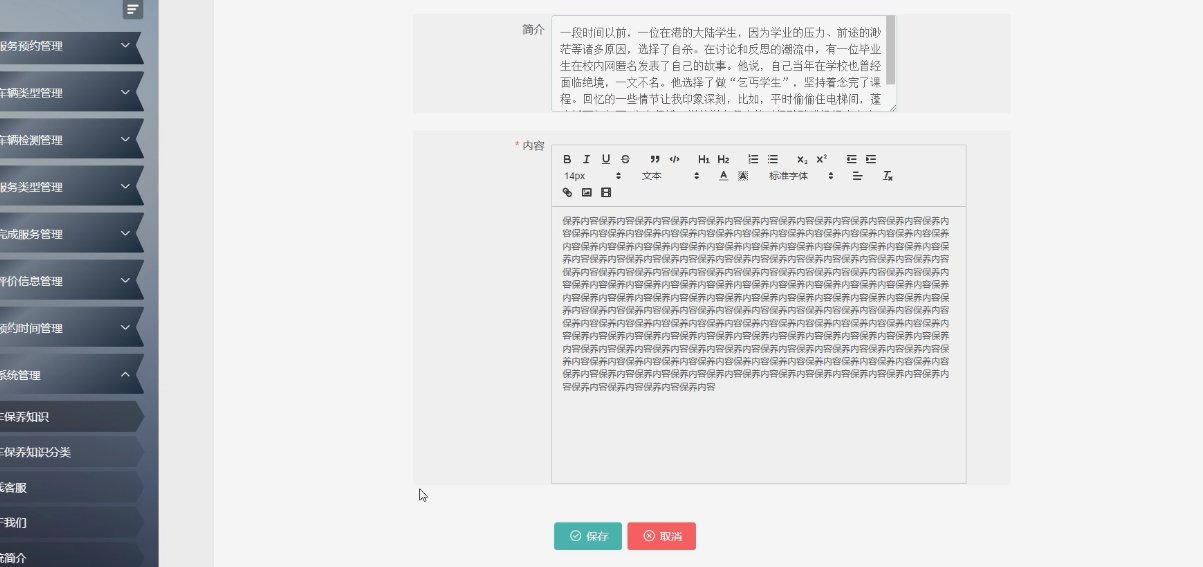
Task: Apply superscript formatting
Action: [x=822, y=159]
